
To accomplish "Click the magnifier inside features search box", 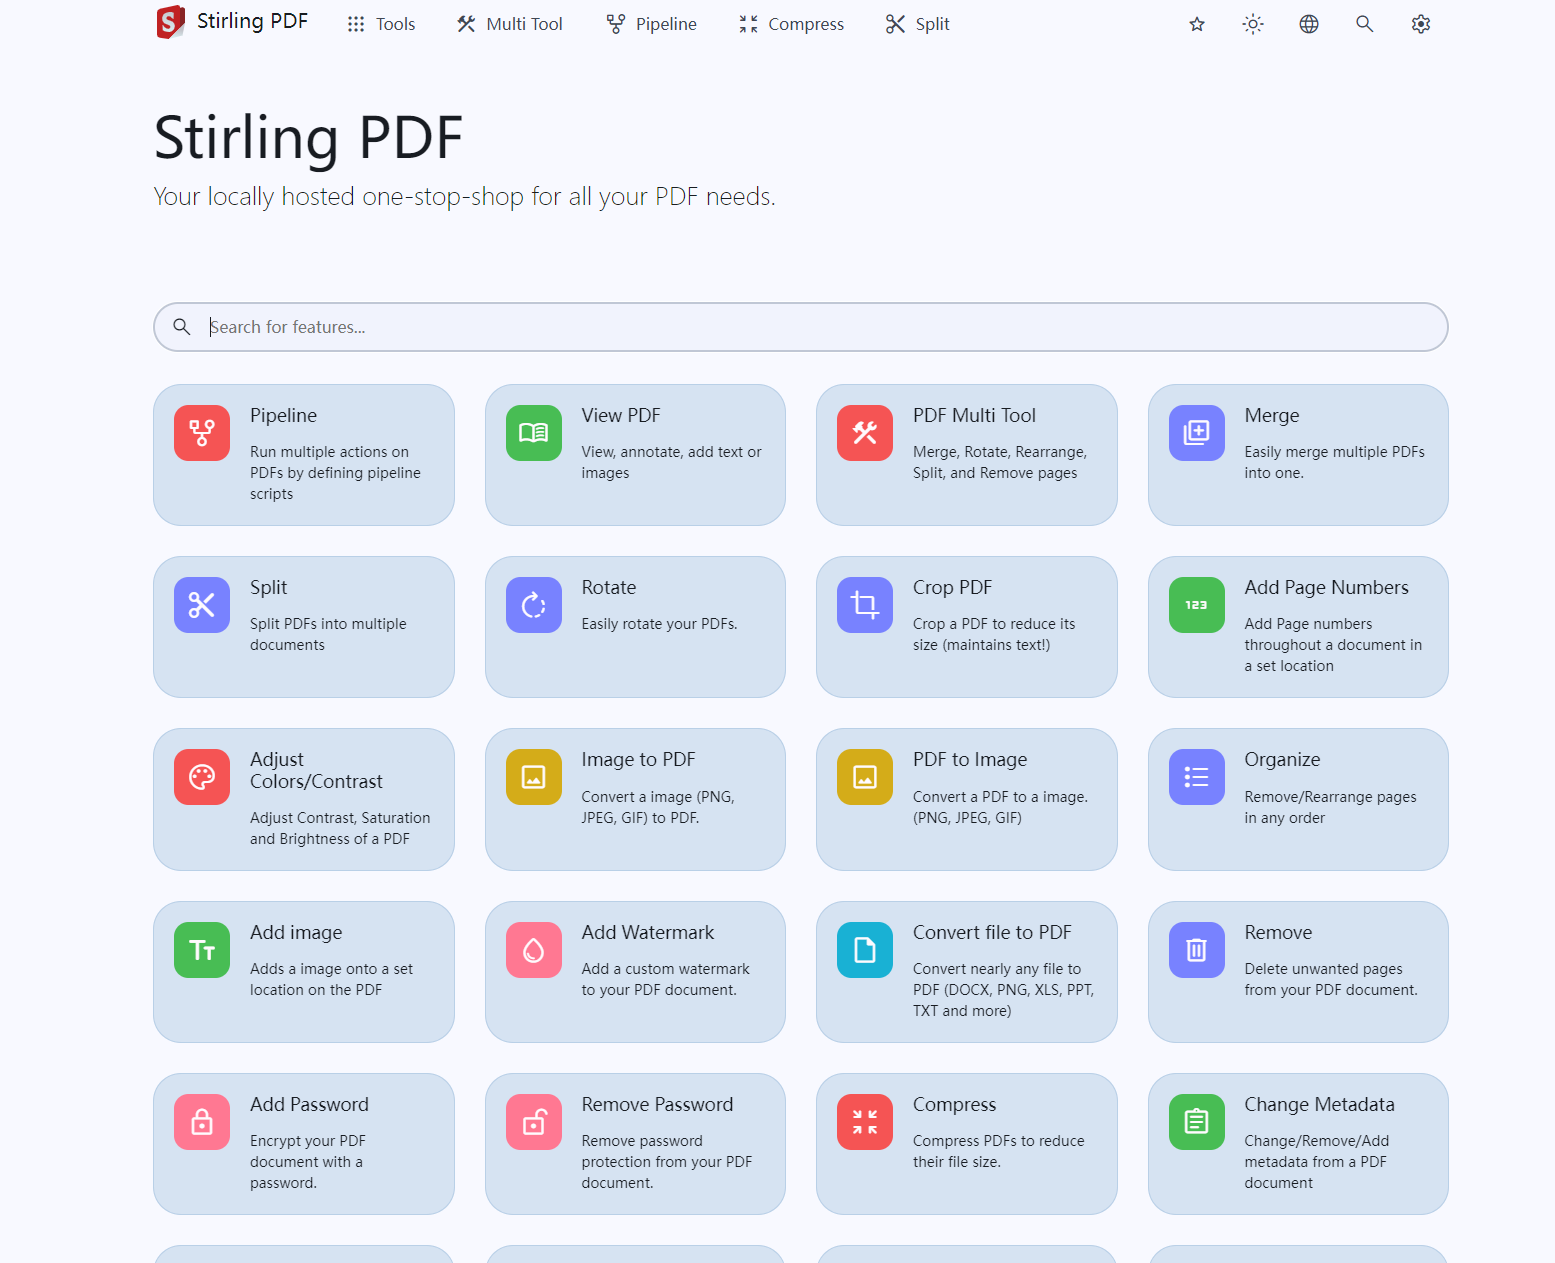I will 181,327.
